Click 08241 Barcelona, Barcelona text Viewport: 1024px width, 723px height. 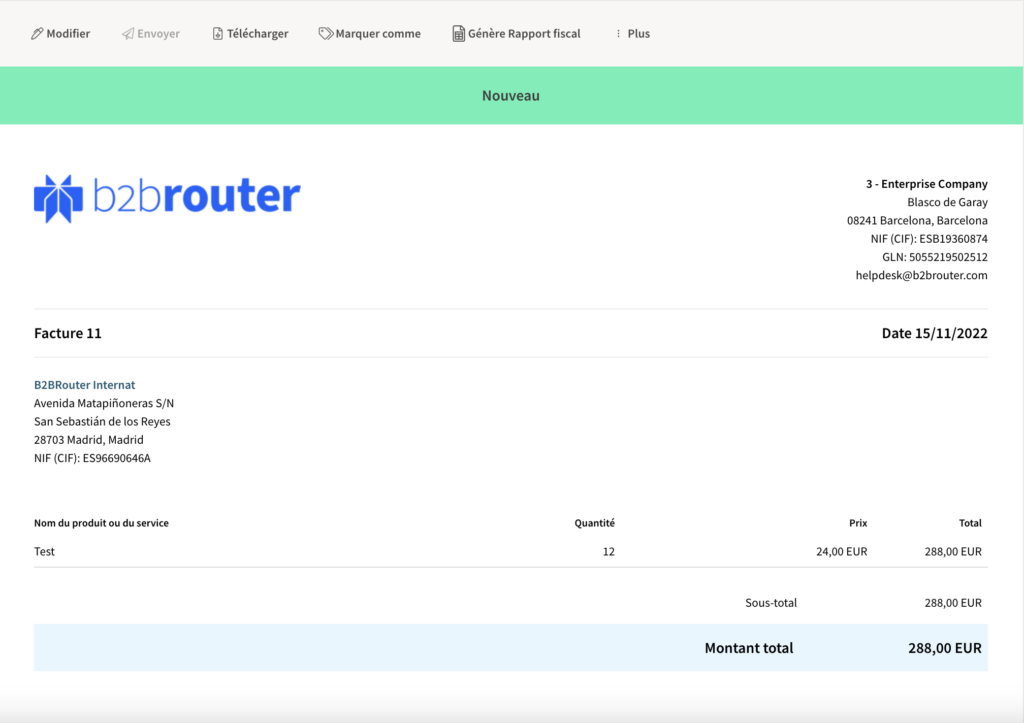click(918, 220)
